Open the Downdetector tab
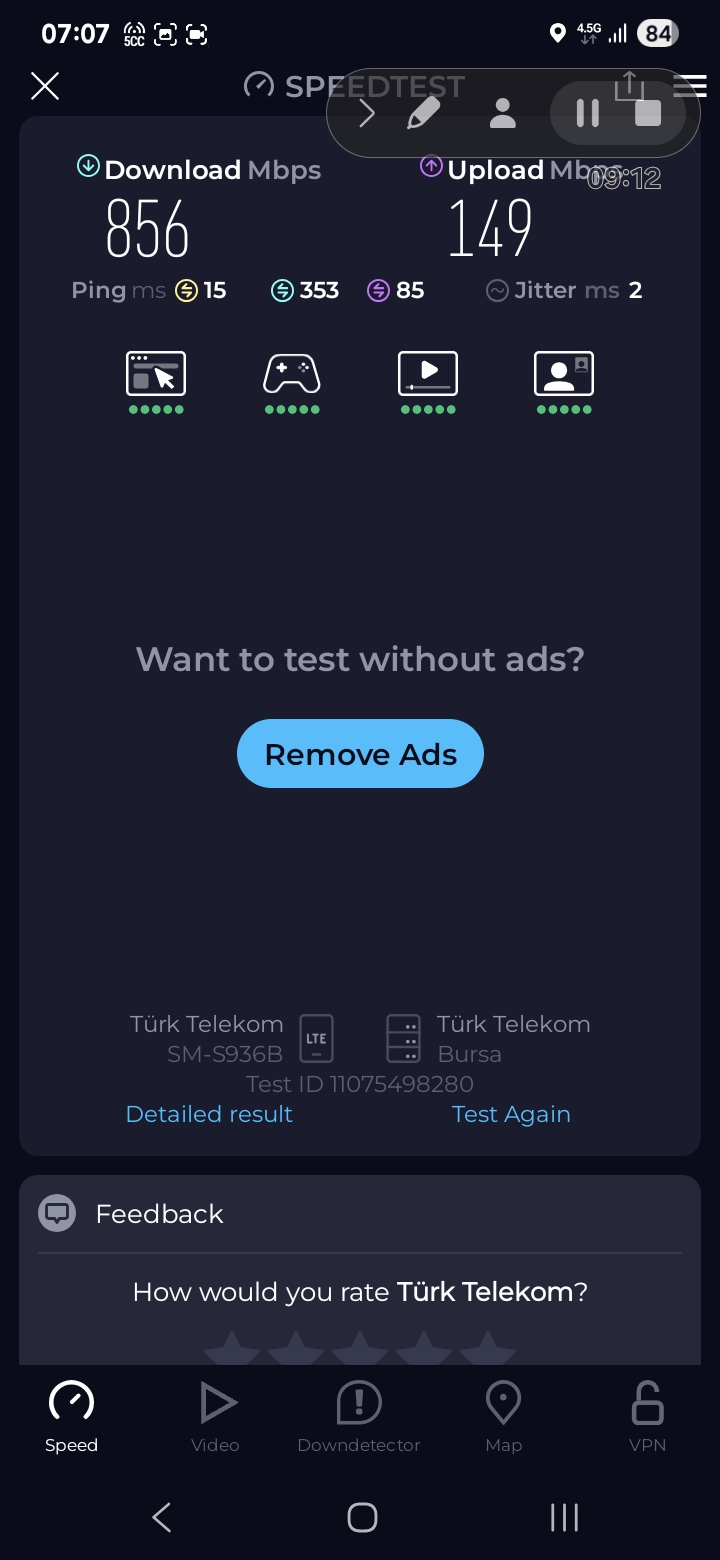This screenshot has height=1560, width=720. tap(359, 1417)
